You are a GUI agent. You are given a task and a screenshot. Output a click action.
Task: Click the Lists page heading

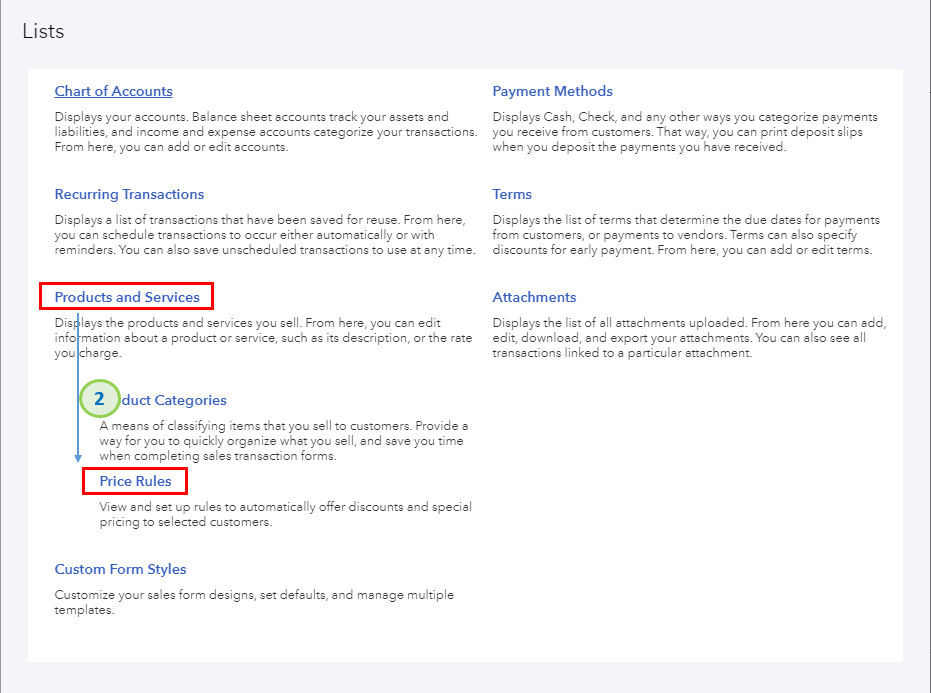tap(43, 31)
